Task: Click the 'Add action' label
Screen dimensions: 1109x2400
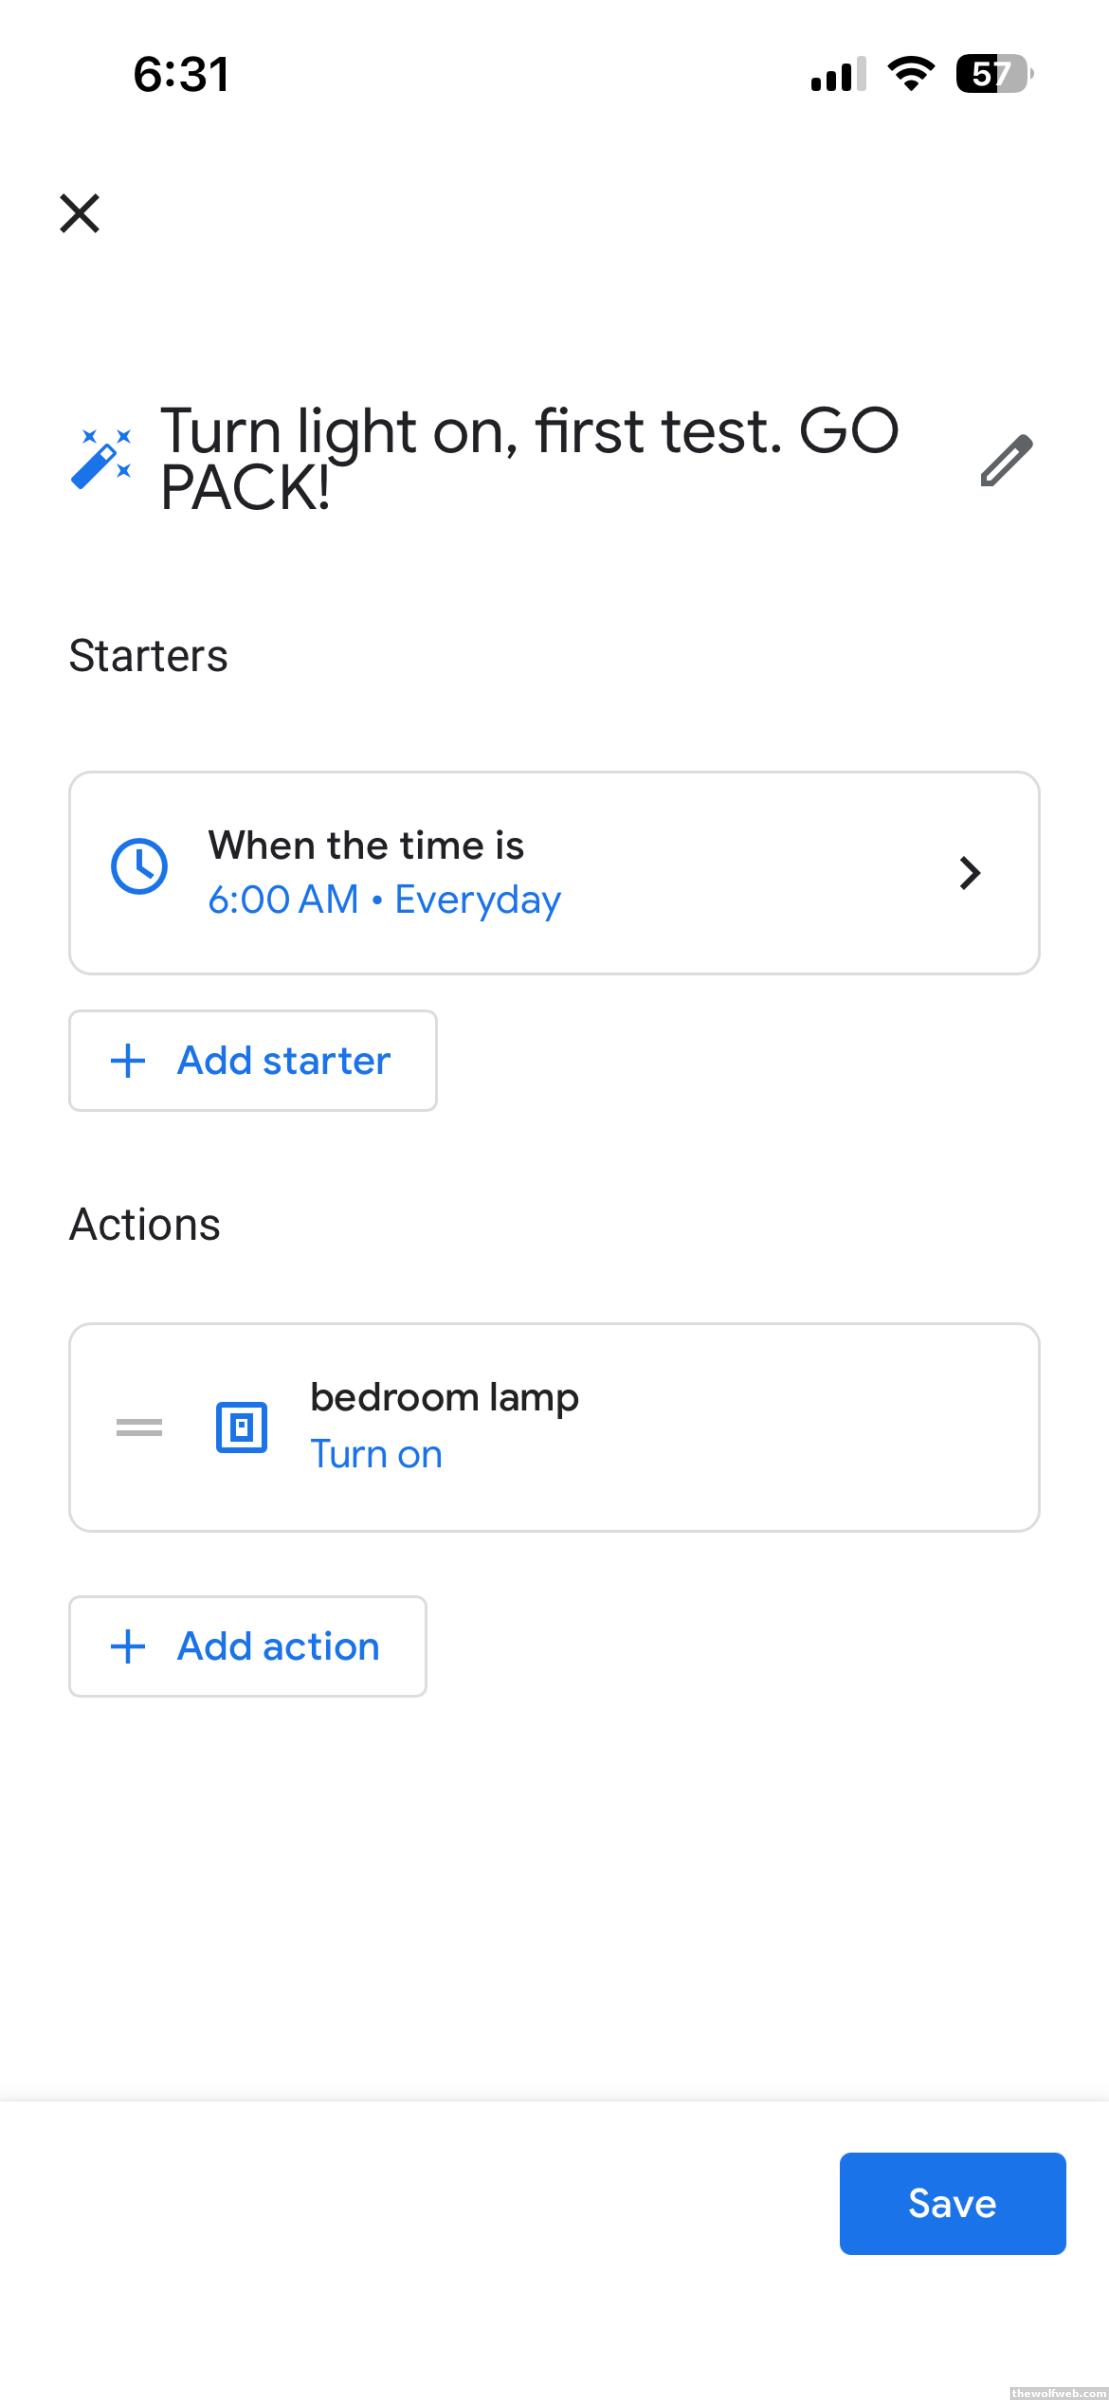Action: 278,1647
